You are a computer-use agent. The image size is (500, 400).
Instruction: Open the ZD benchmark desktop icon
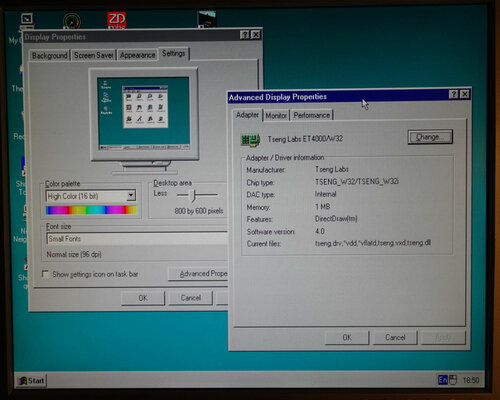(116, 20)
